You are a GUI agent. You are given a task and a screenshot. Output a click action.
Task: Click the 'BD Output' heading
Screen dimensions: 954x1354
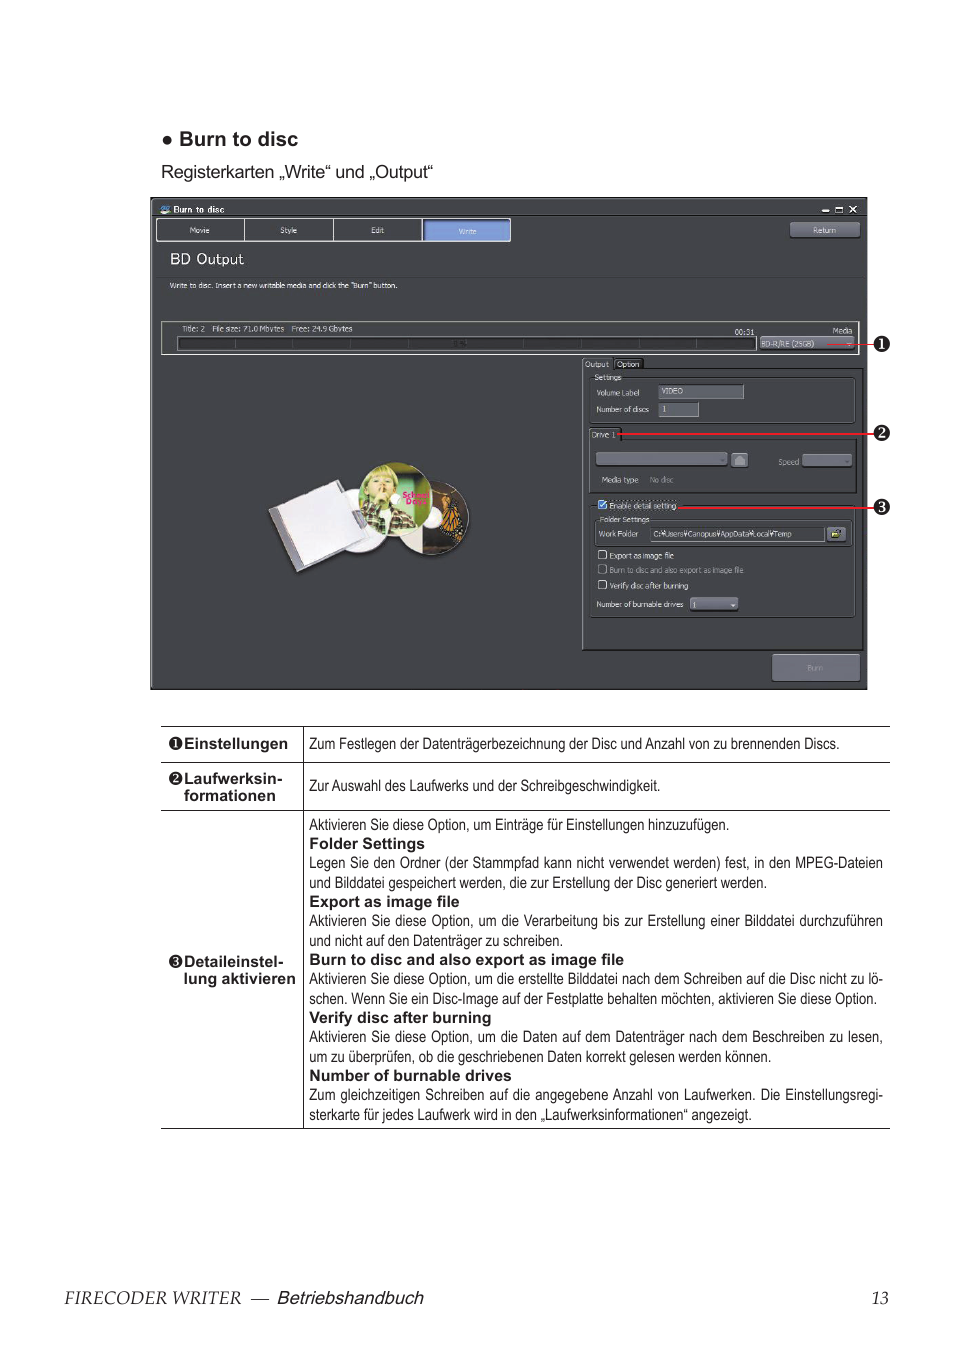point(207,259)
